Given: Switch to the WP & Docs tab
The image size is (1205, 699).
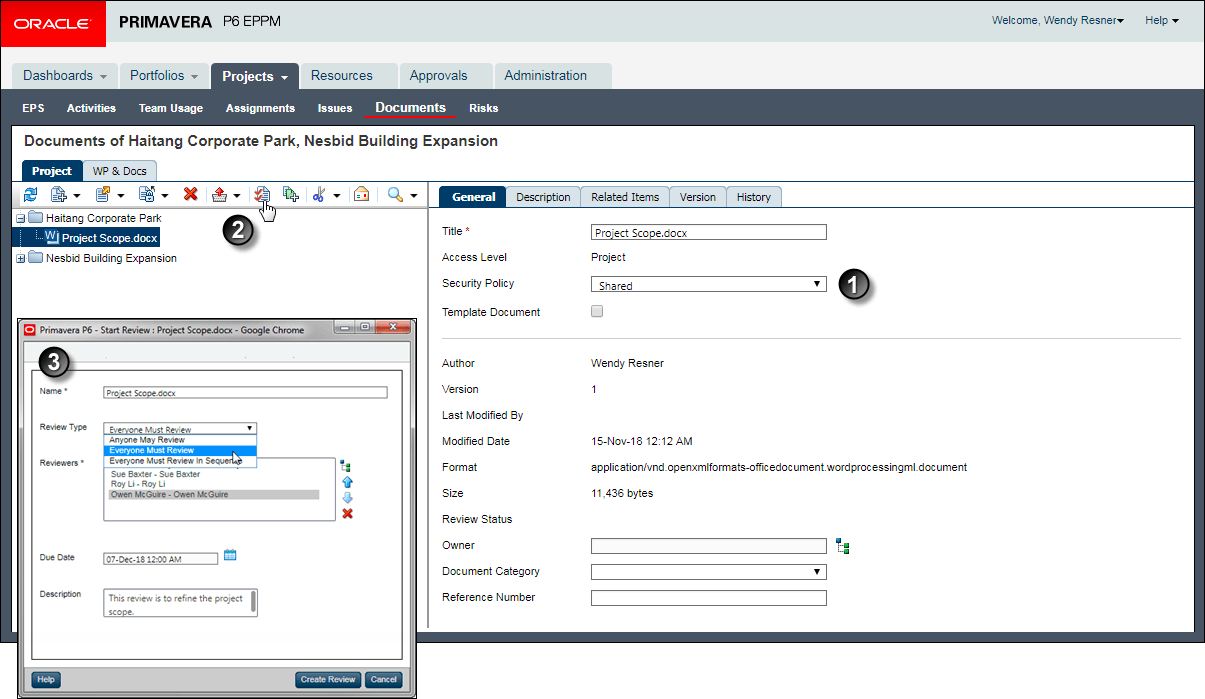Looking at the screenshot, I should tap(120, 171).
